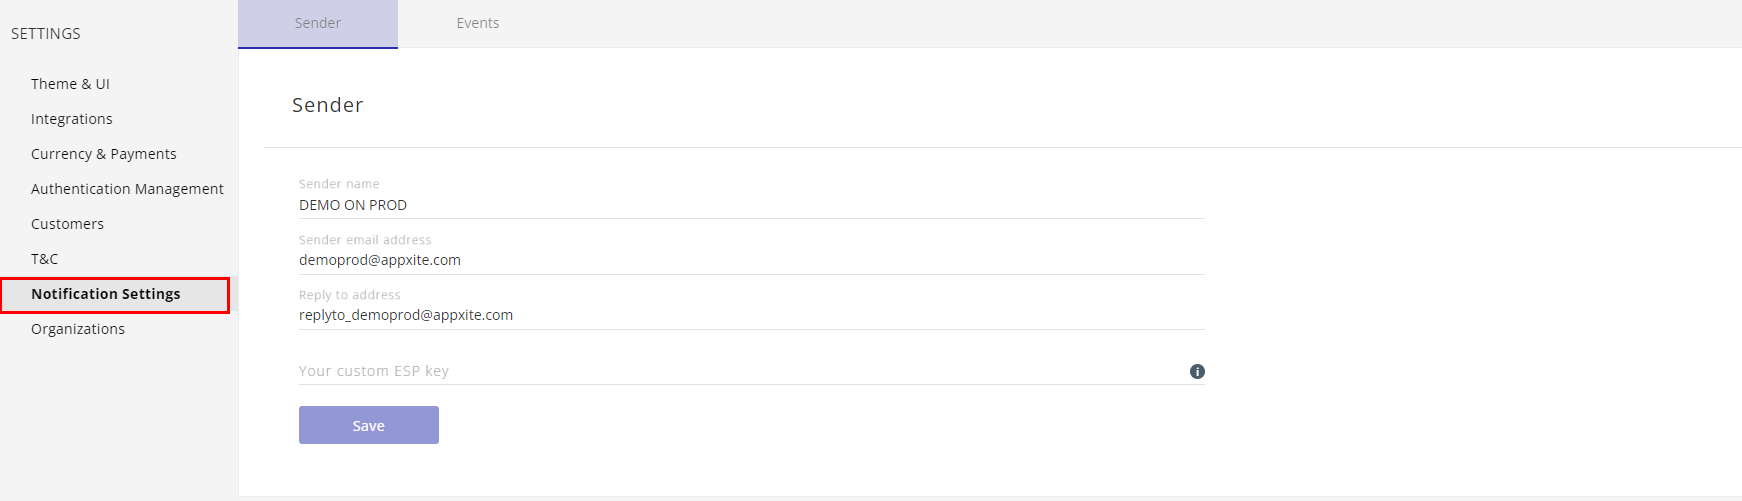
Task: Open the Sender tab
Action: coord(318,23)
